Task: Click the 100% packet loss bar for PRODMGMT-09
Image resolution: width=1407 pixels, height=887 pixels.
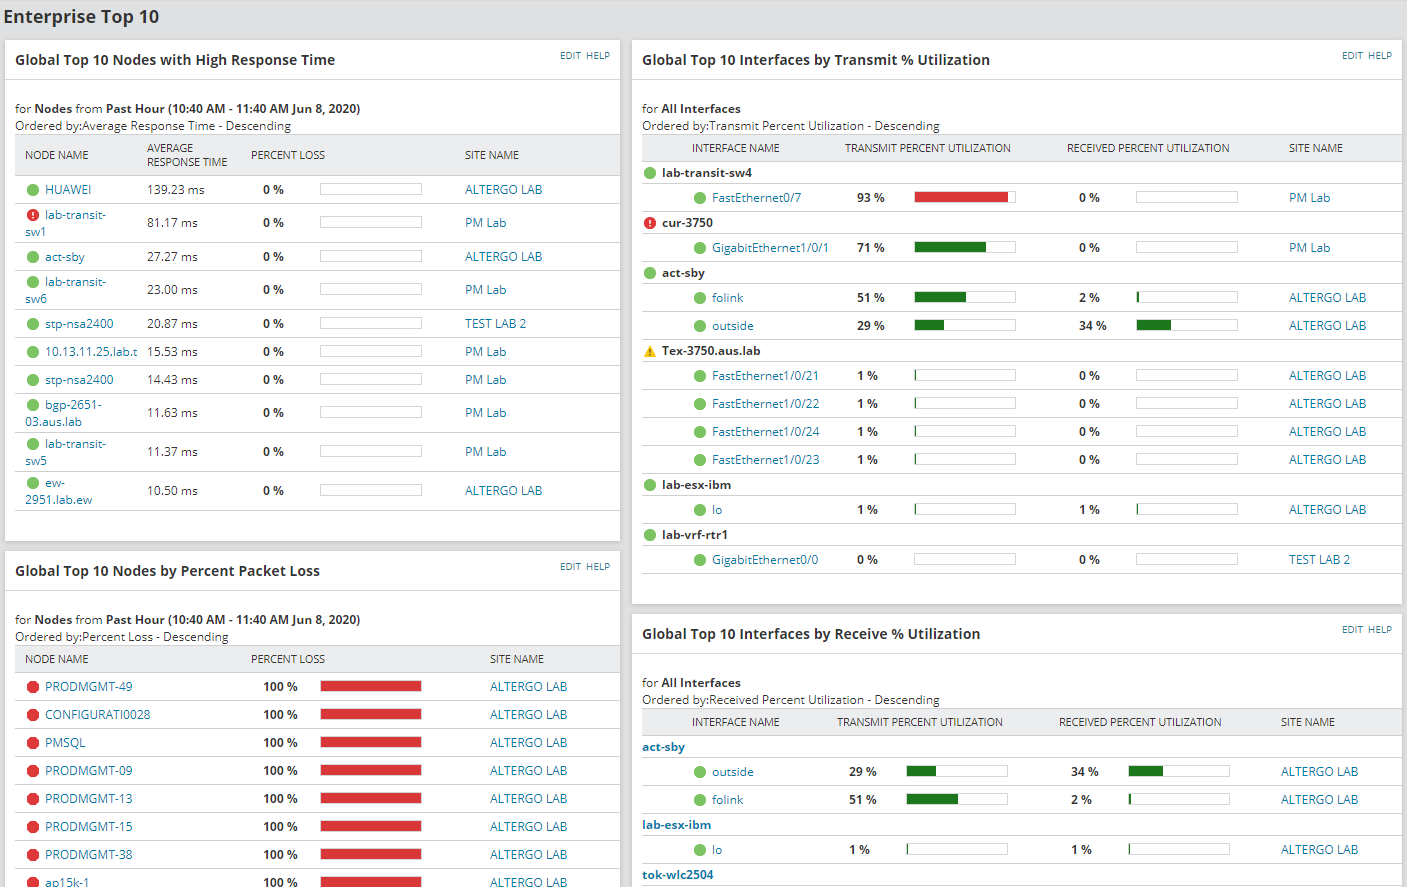Action: point(371,771)
